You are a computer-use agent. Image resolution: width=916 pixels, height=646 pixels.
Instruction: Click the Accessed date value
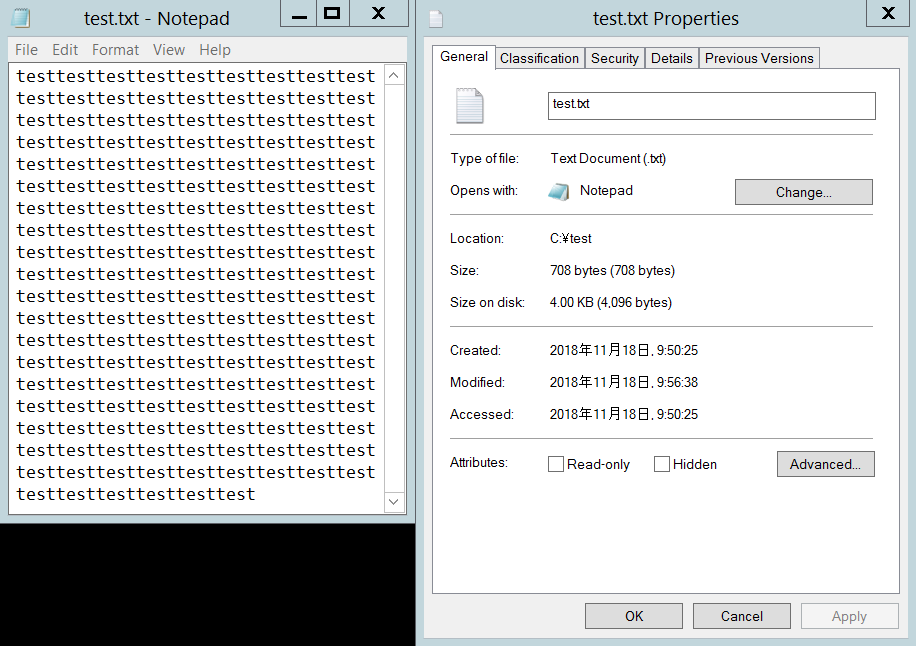click(623, 414)
